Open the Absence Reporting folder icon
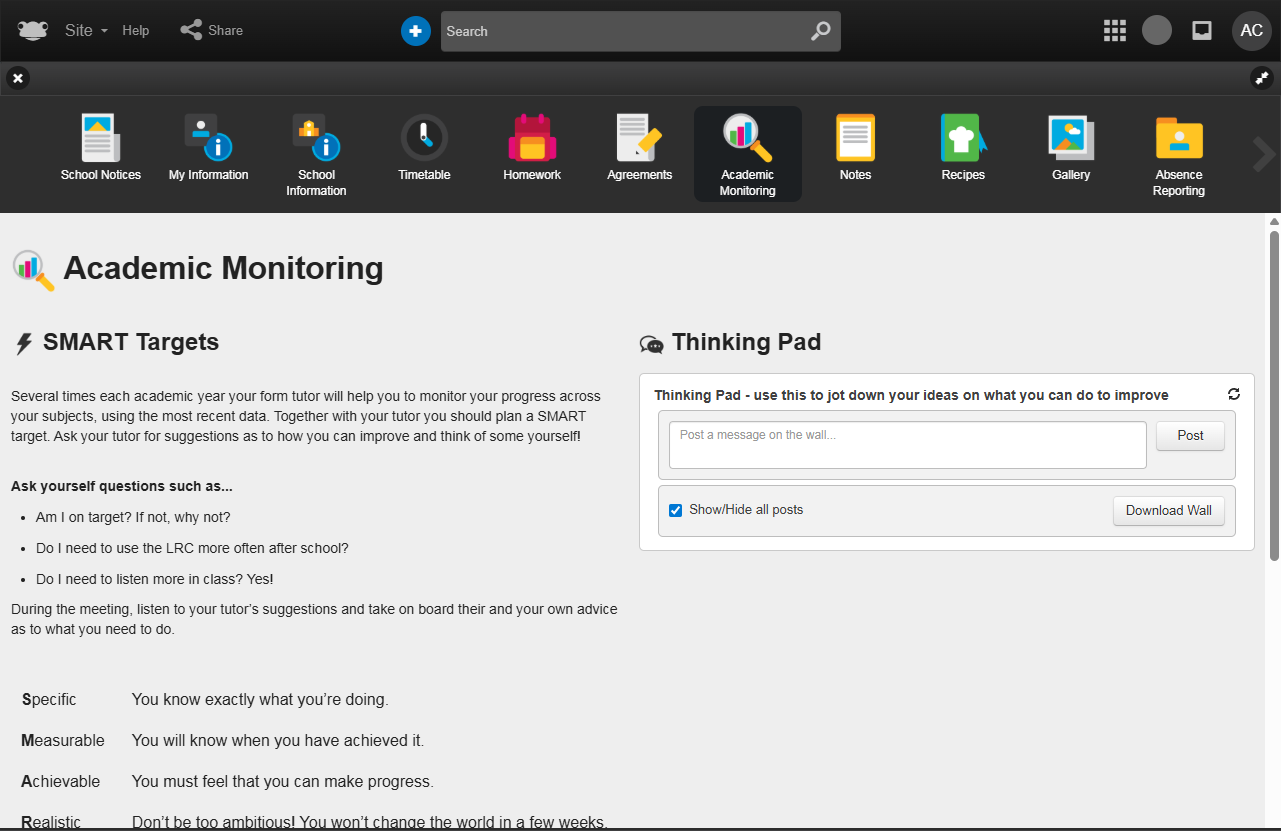 [1178, 139]
